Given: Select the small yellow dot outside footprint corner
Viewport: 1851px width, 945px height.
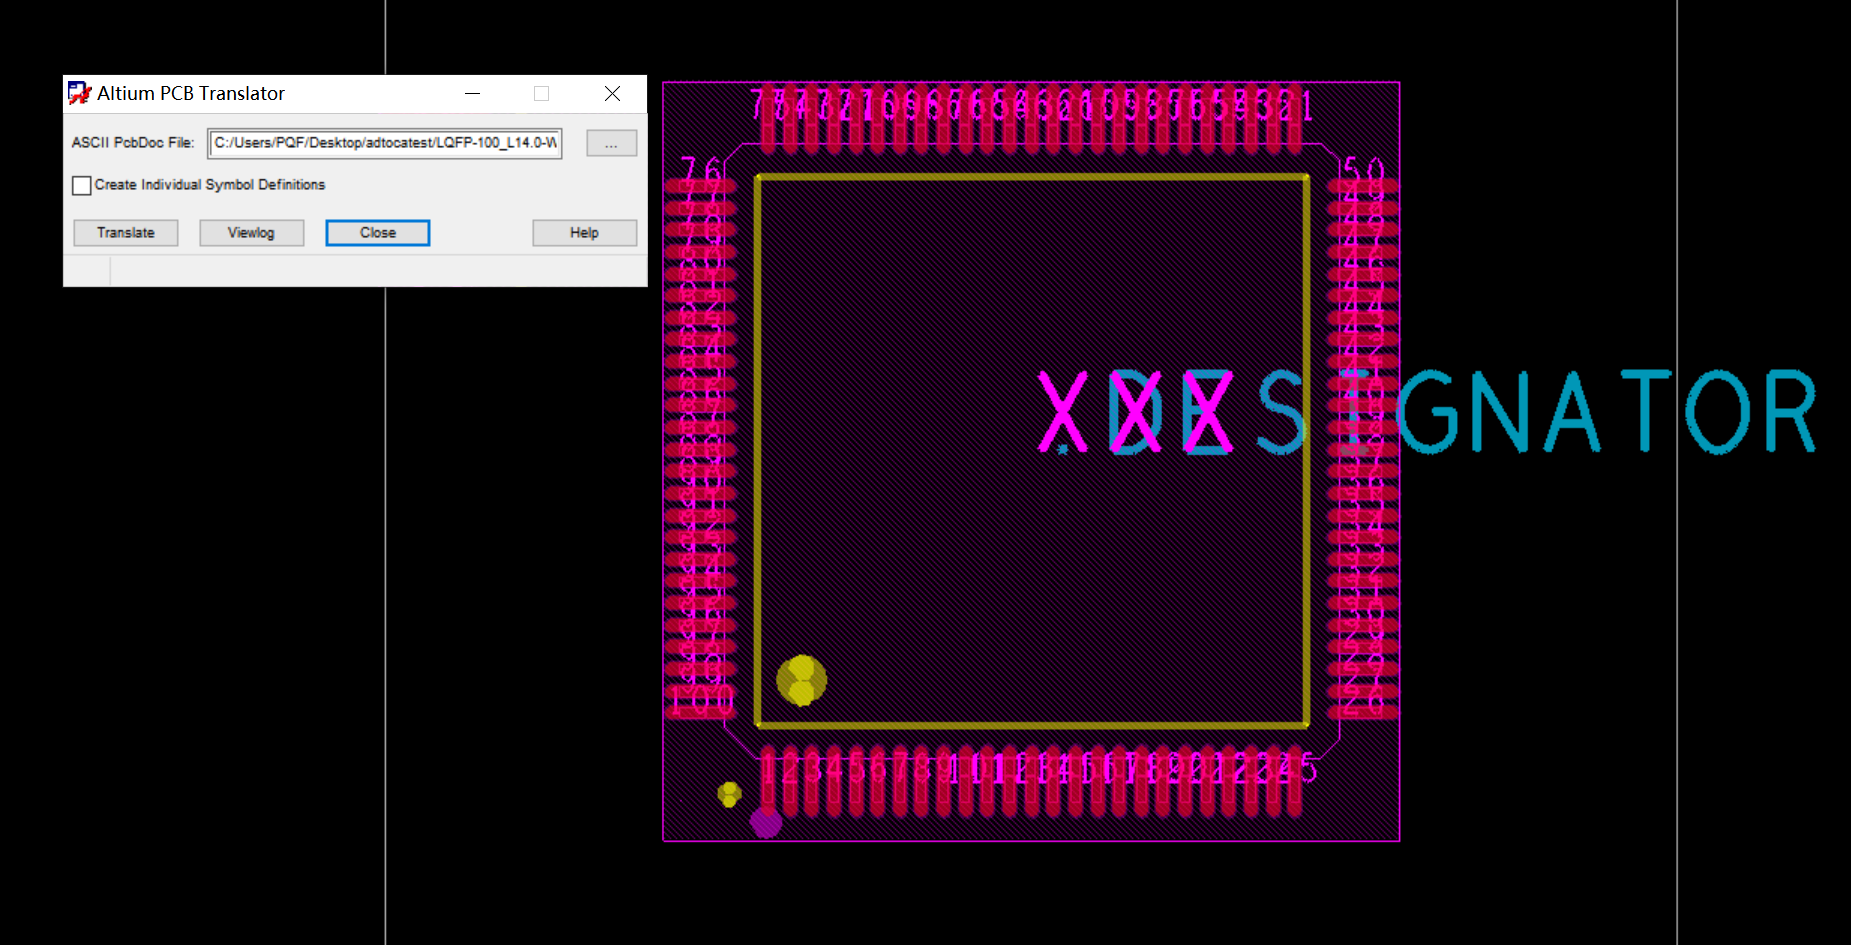Looking at the screenshot, I should click(x=730, y=794).
